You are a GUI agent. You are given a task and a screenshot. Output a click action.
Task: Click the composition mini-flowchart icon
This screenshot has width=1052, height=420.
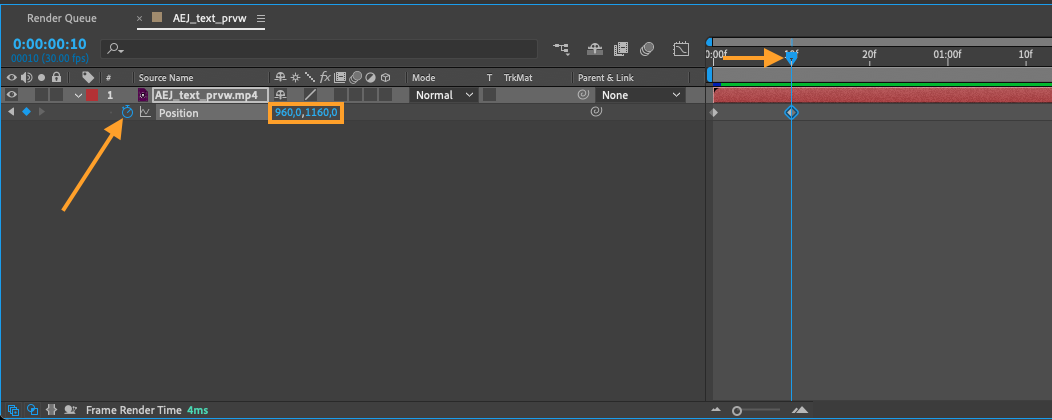(x=561, y=49)
